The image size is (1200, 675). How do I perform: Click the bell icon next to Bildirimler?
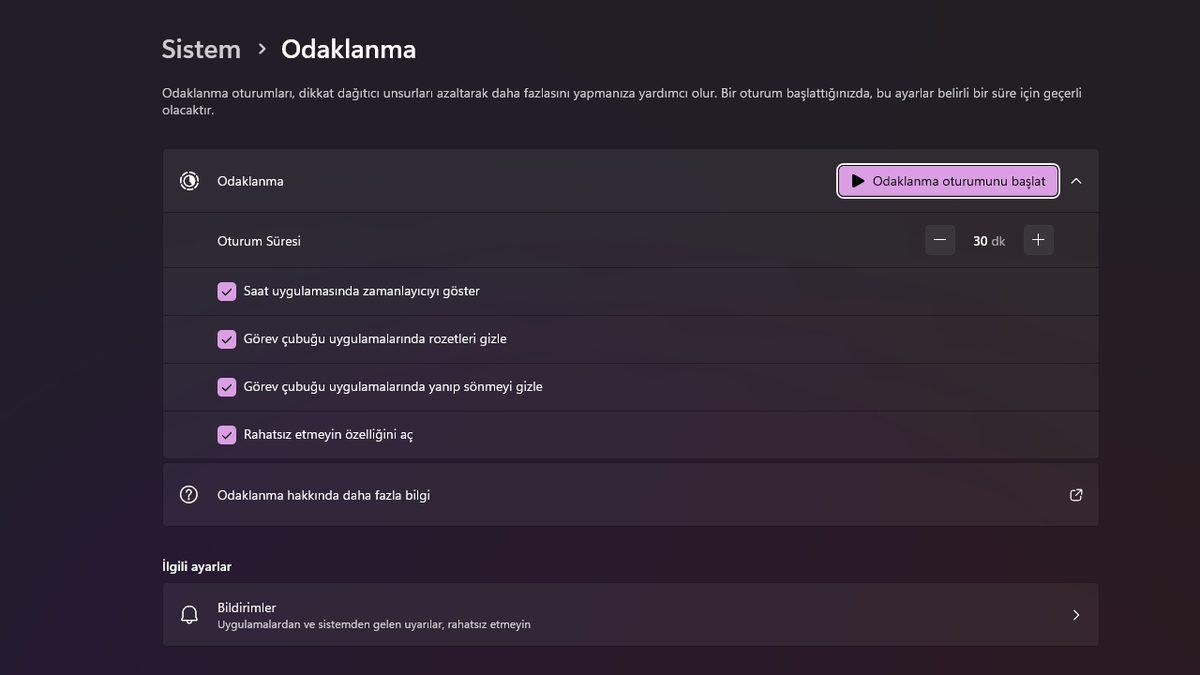click(x=189, y=614)
